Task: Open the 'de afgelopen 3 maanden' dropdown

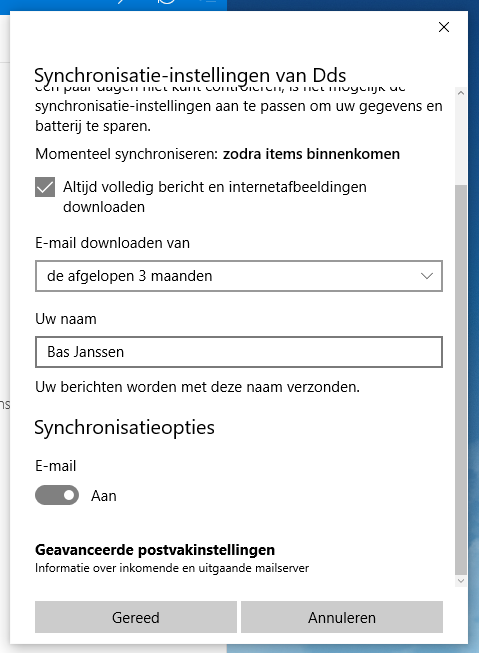Action: (239, 276)
